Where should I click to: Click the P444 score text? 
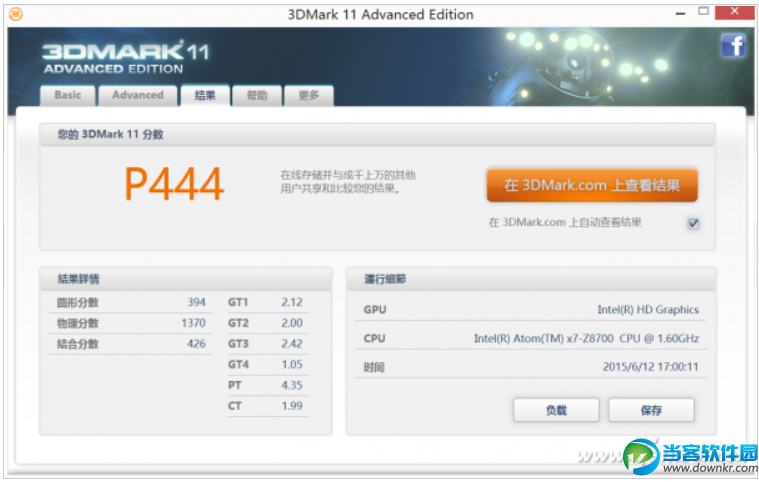point(175,184)
